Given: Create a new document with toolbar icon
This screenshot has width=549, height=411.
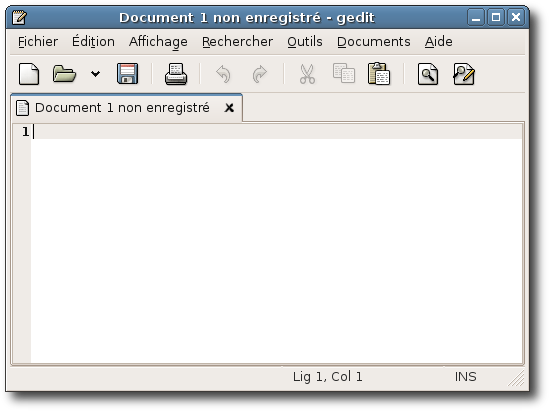Looking at the screenshot, I should click(29, 74).
